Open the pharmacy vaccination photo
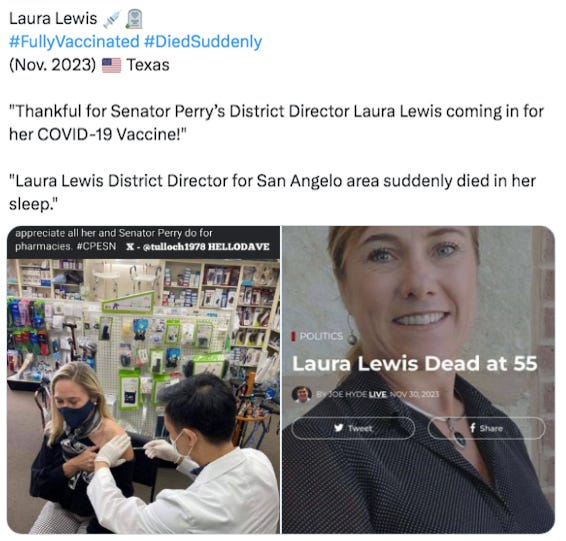566x541 pixels. (x=143, y=380)
